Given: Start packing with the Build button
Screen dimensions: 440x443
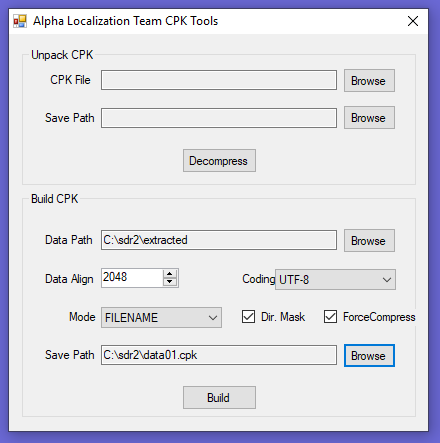Looking at the screenshot, I should [219, 398].
